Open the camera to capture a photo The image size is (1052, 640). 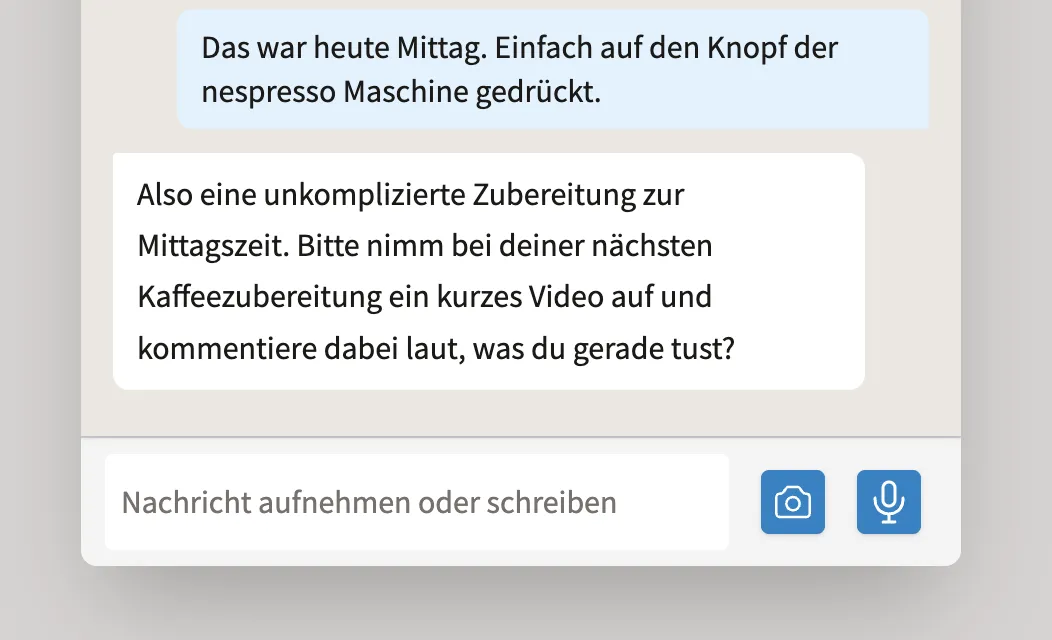pos(792,502)
